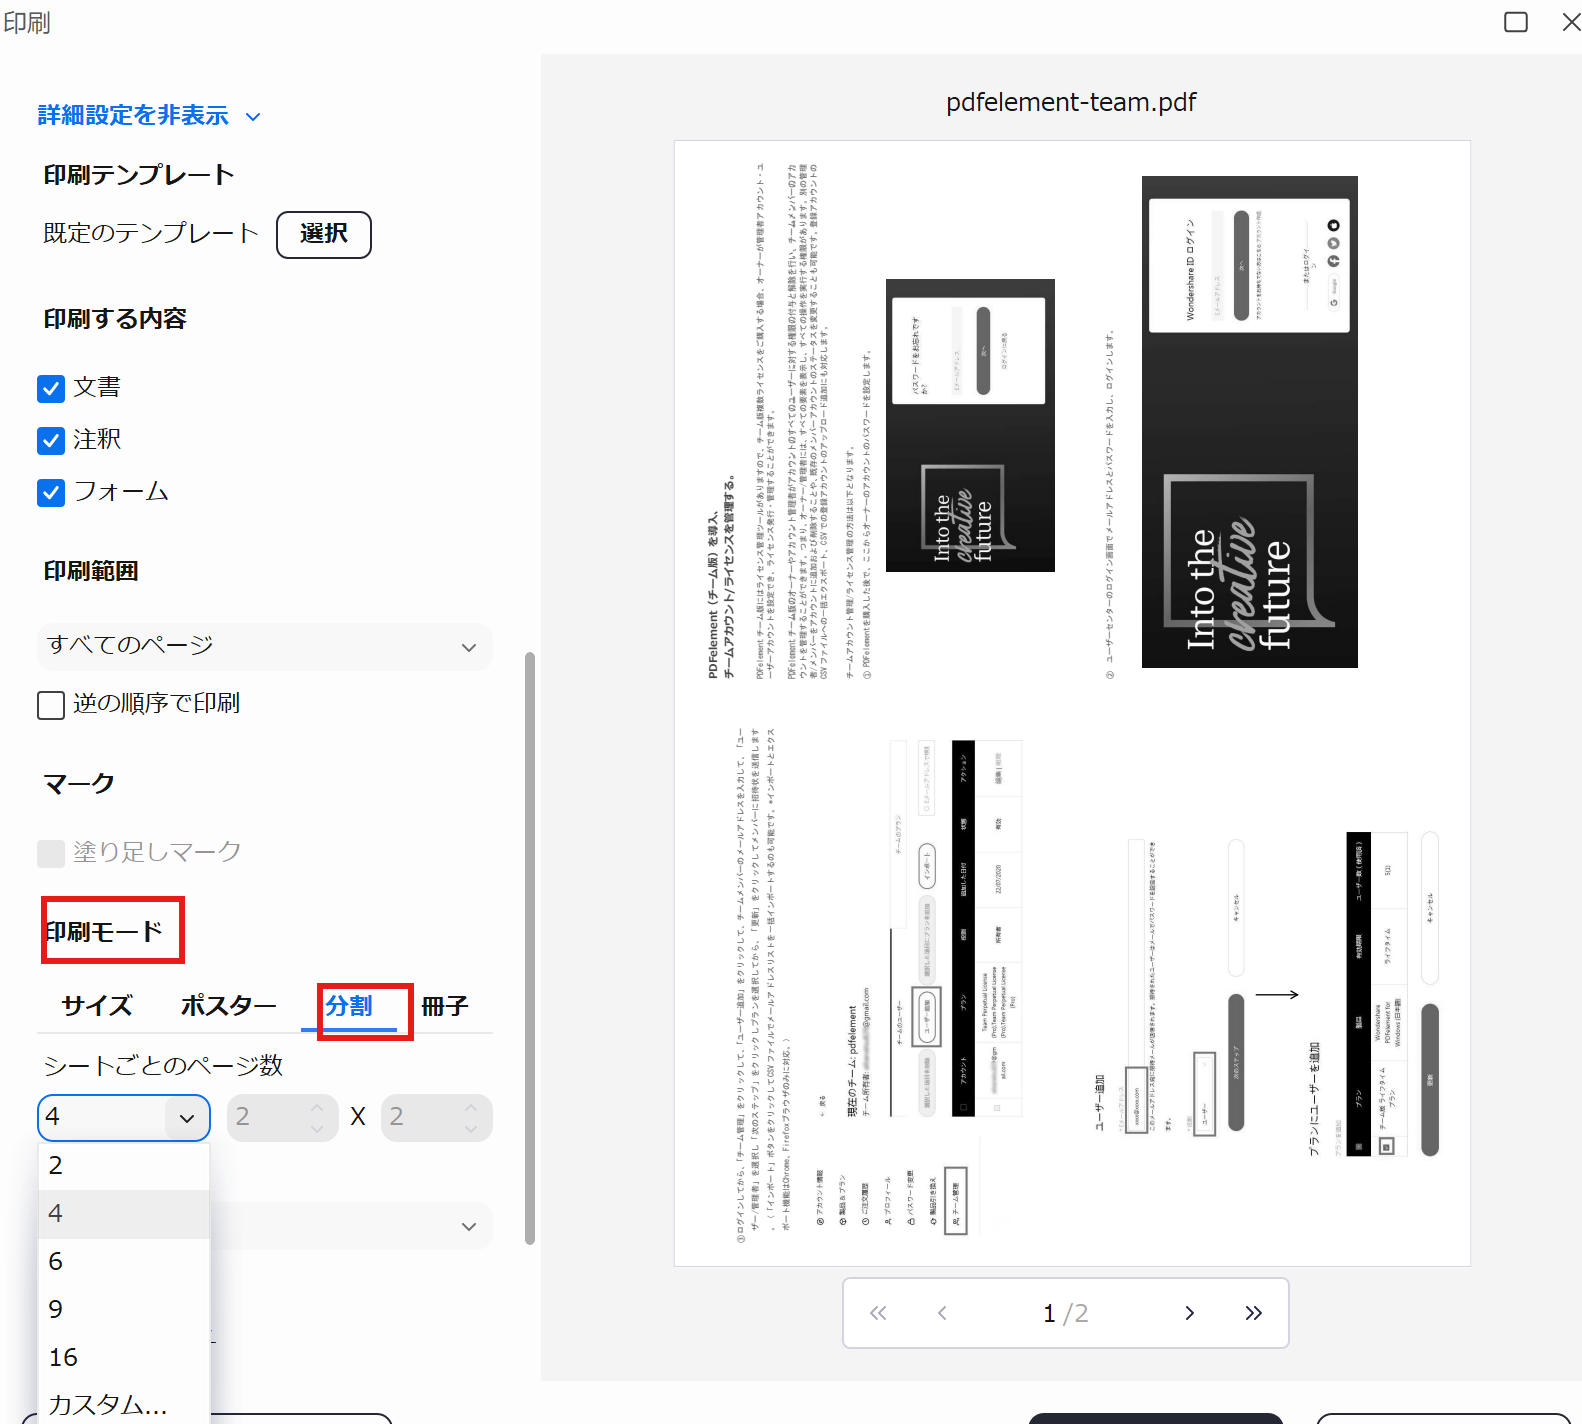The width and height of the screenshot is (1582, 1424).
Task: Click the print preview page thumbnail
Action: point(1072,703)
